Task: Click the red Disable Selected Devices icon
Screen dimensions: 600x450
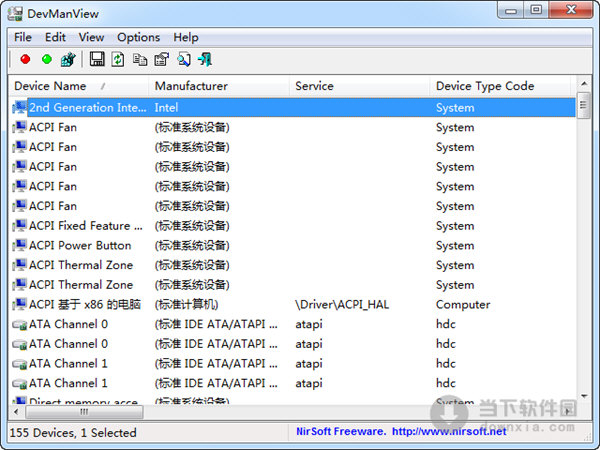Action: point(25,59)
